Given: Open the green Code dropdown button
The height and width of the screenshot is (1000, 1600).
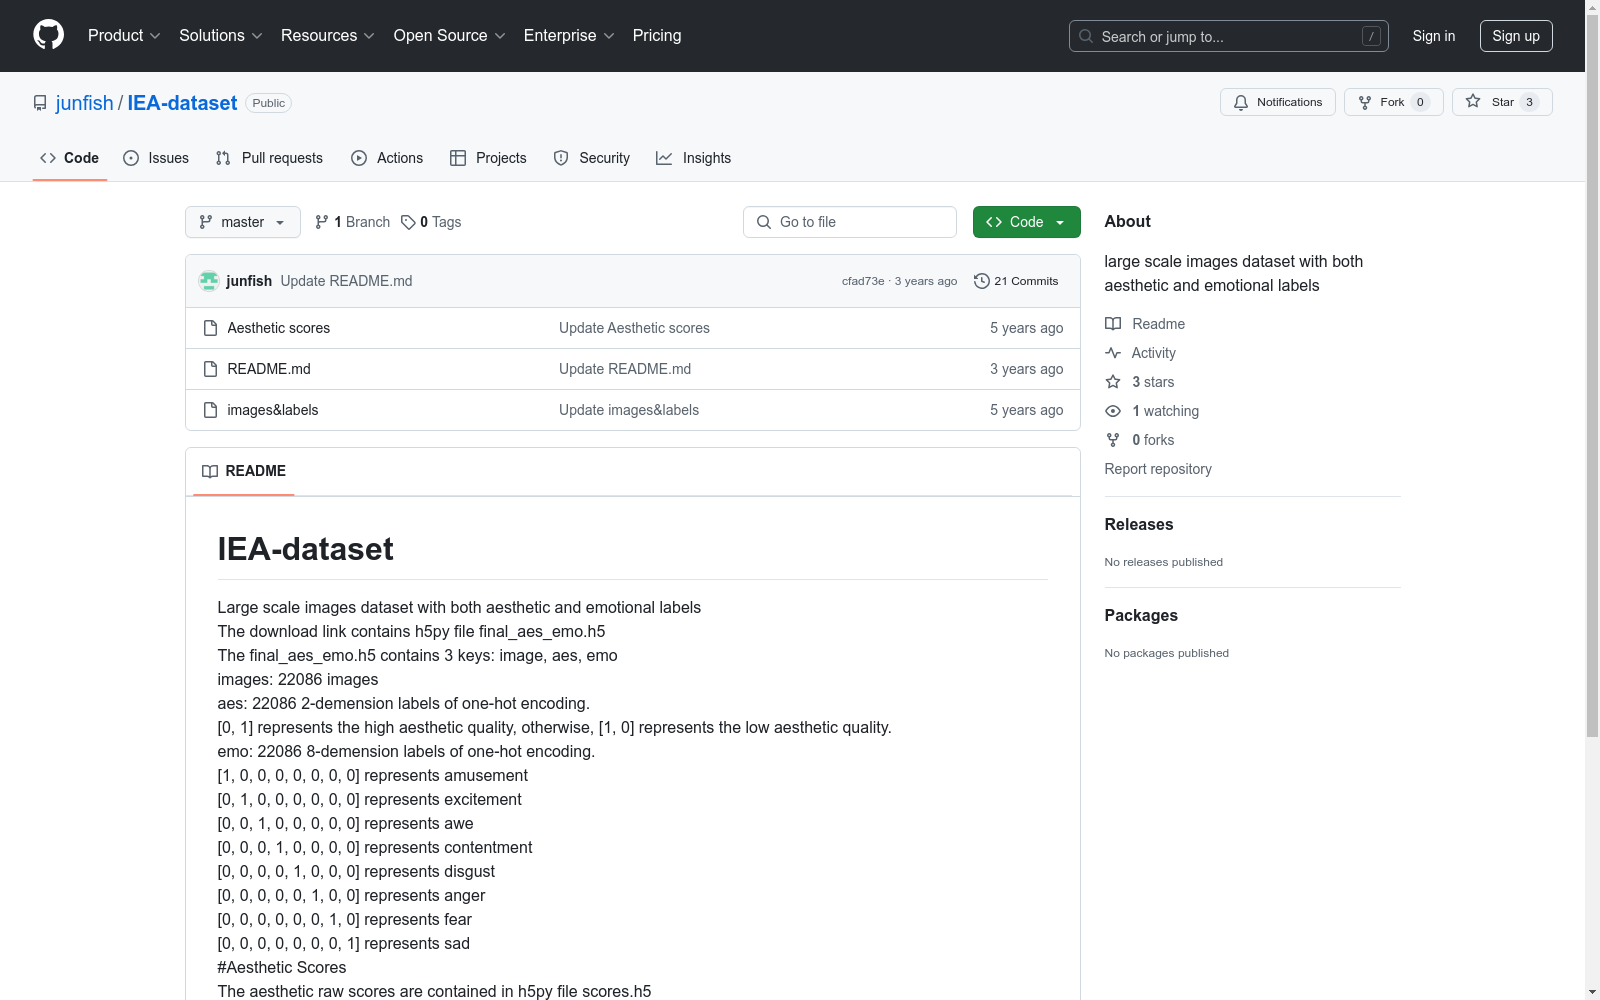Looking at the screenshot, I should (x=1026, y=222).
